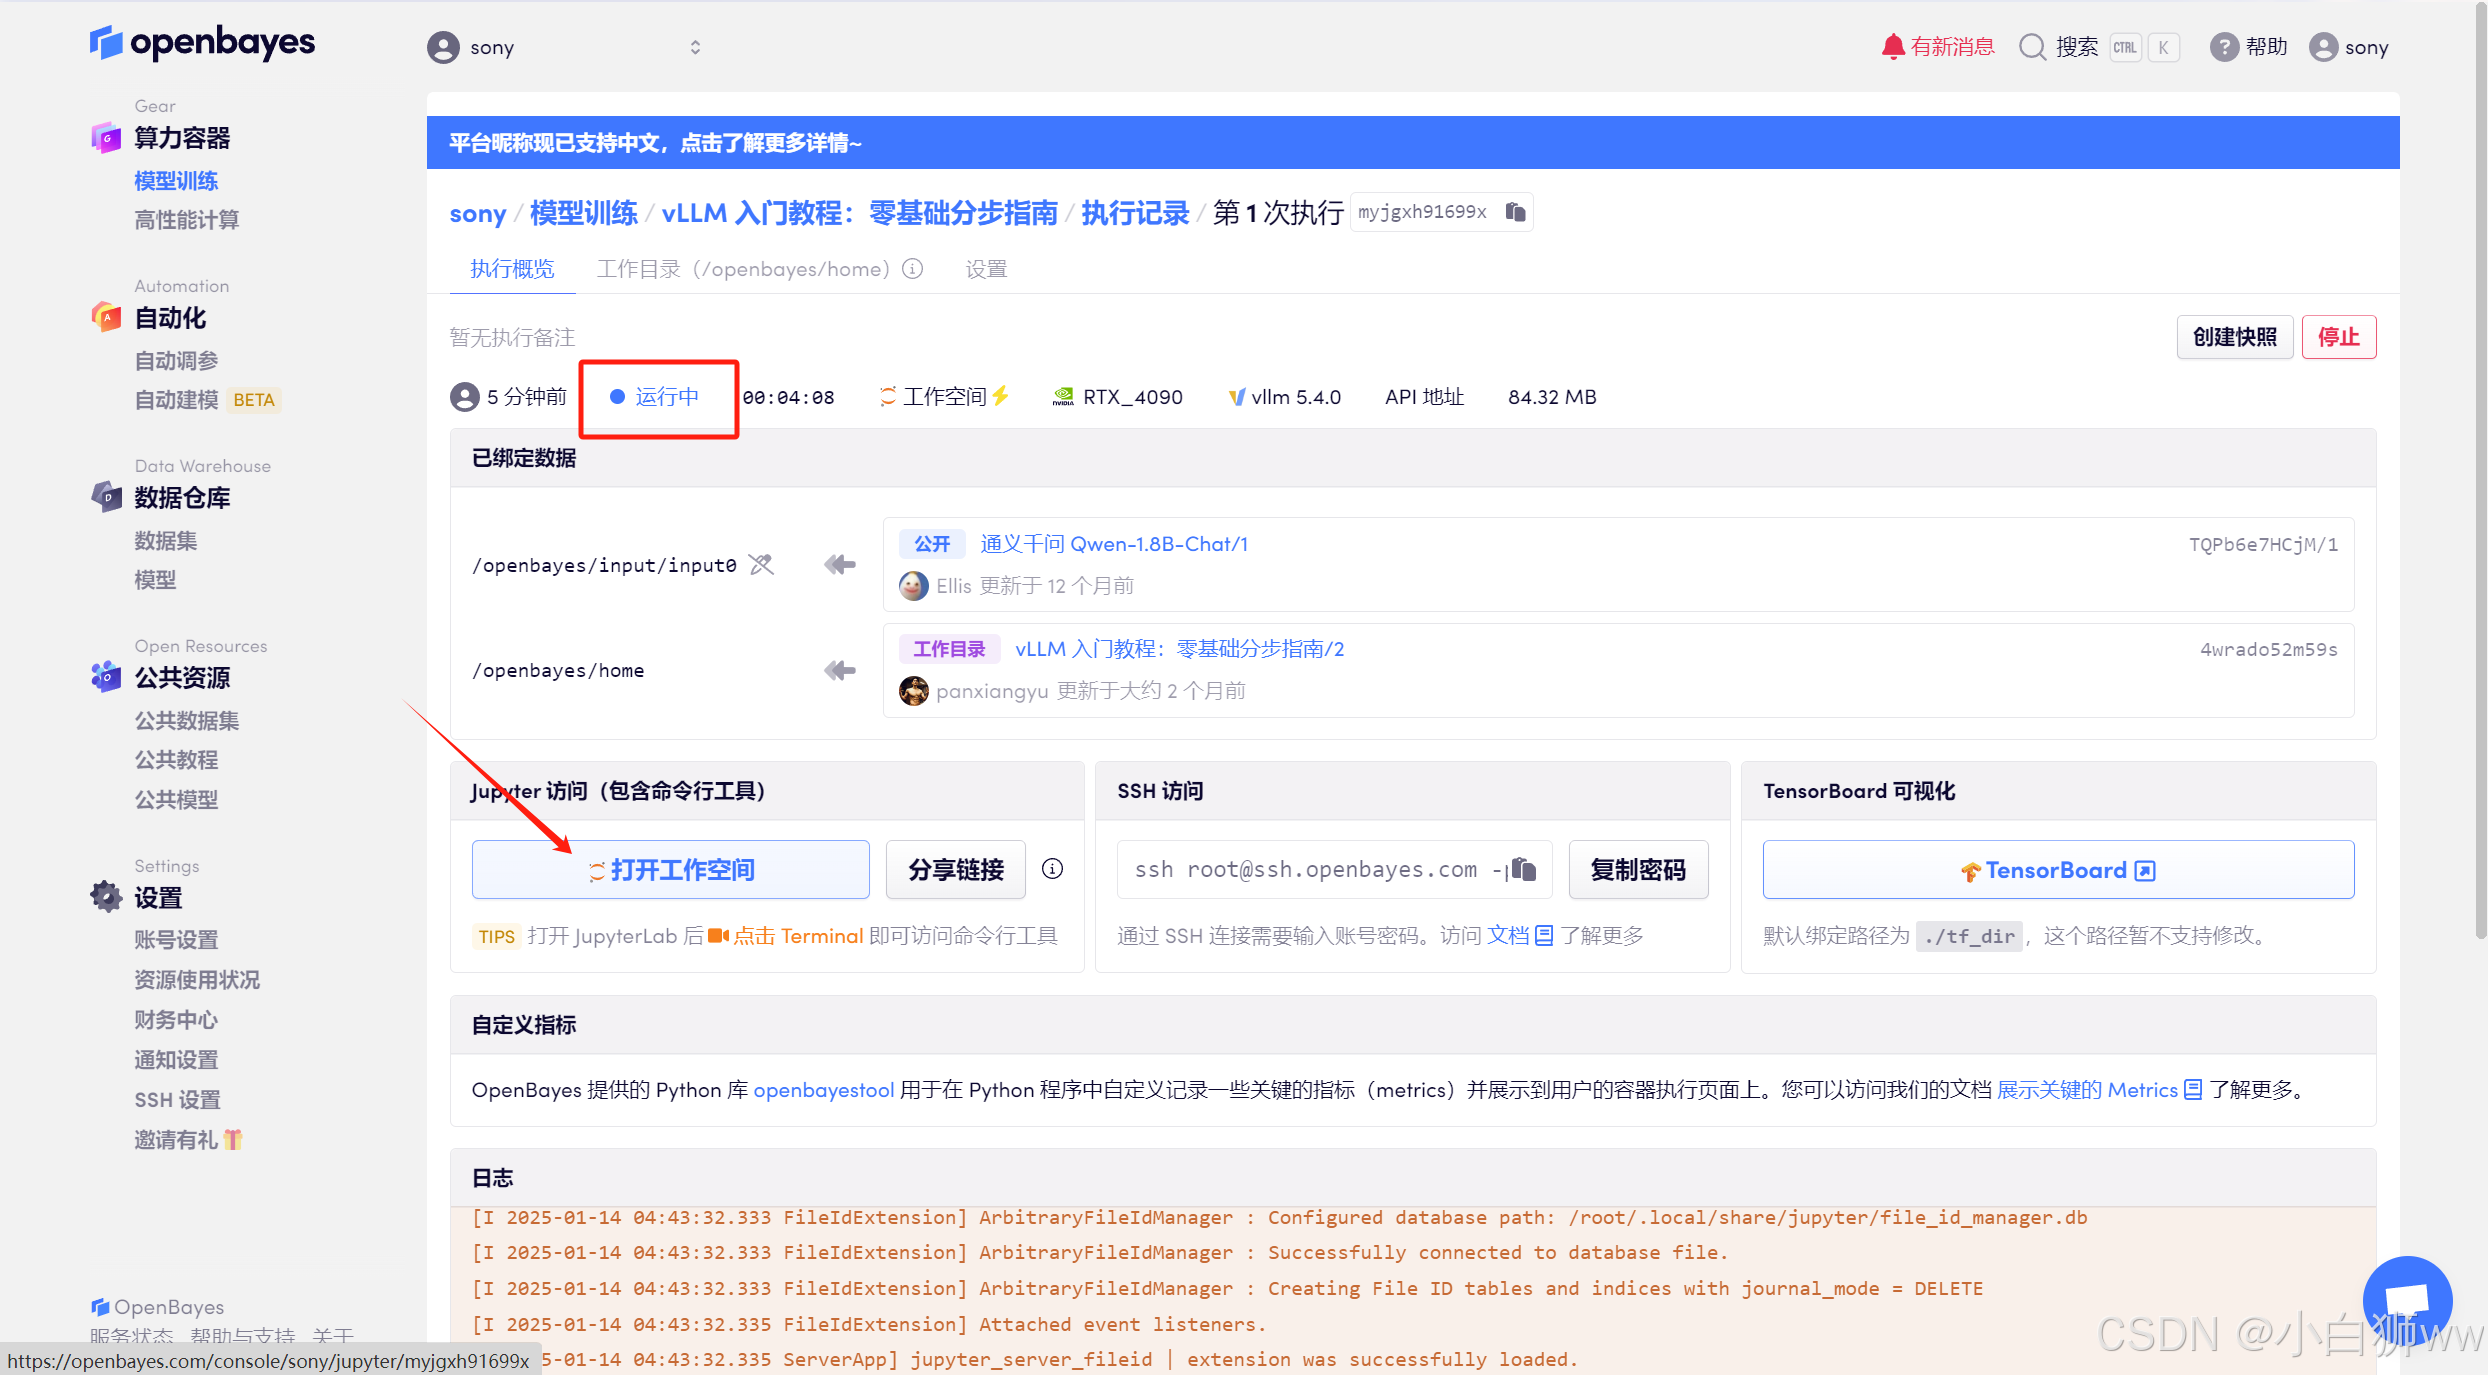Viewport: 2488px width, 1375px height.
Task: Copy the SSH command with clipboard icon
Action: coord(1523,869)
